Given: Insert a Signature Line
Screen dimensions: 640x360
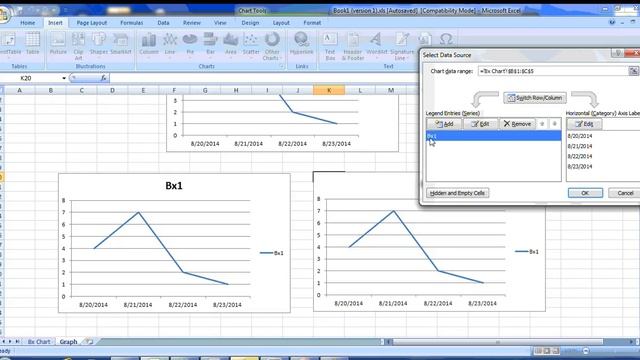Looking at the screenshot, I should pyautogui.click(x=402, y=47).
